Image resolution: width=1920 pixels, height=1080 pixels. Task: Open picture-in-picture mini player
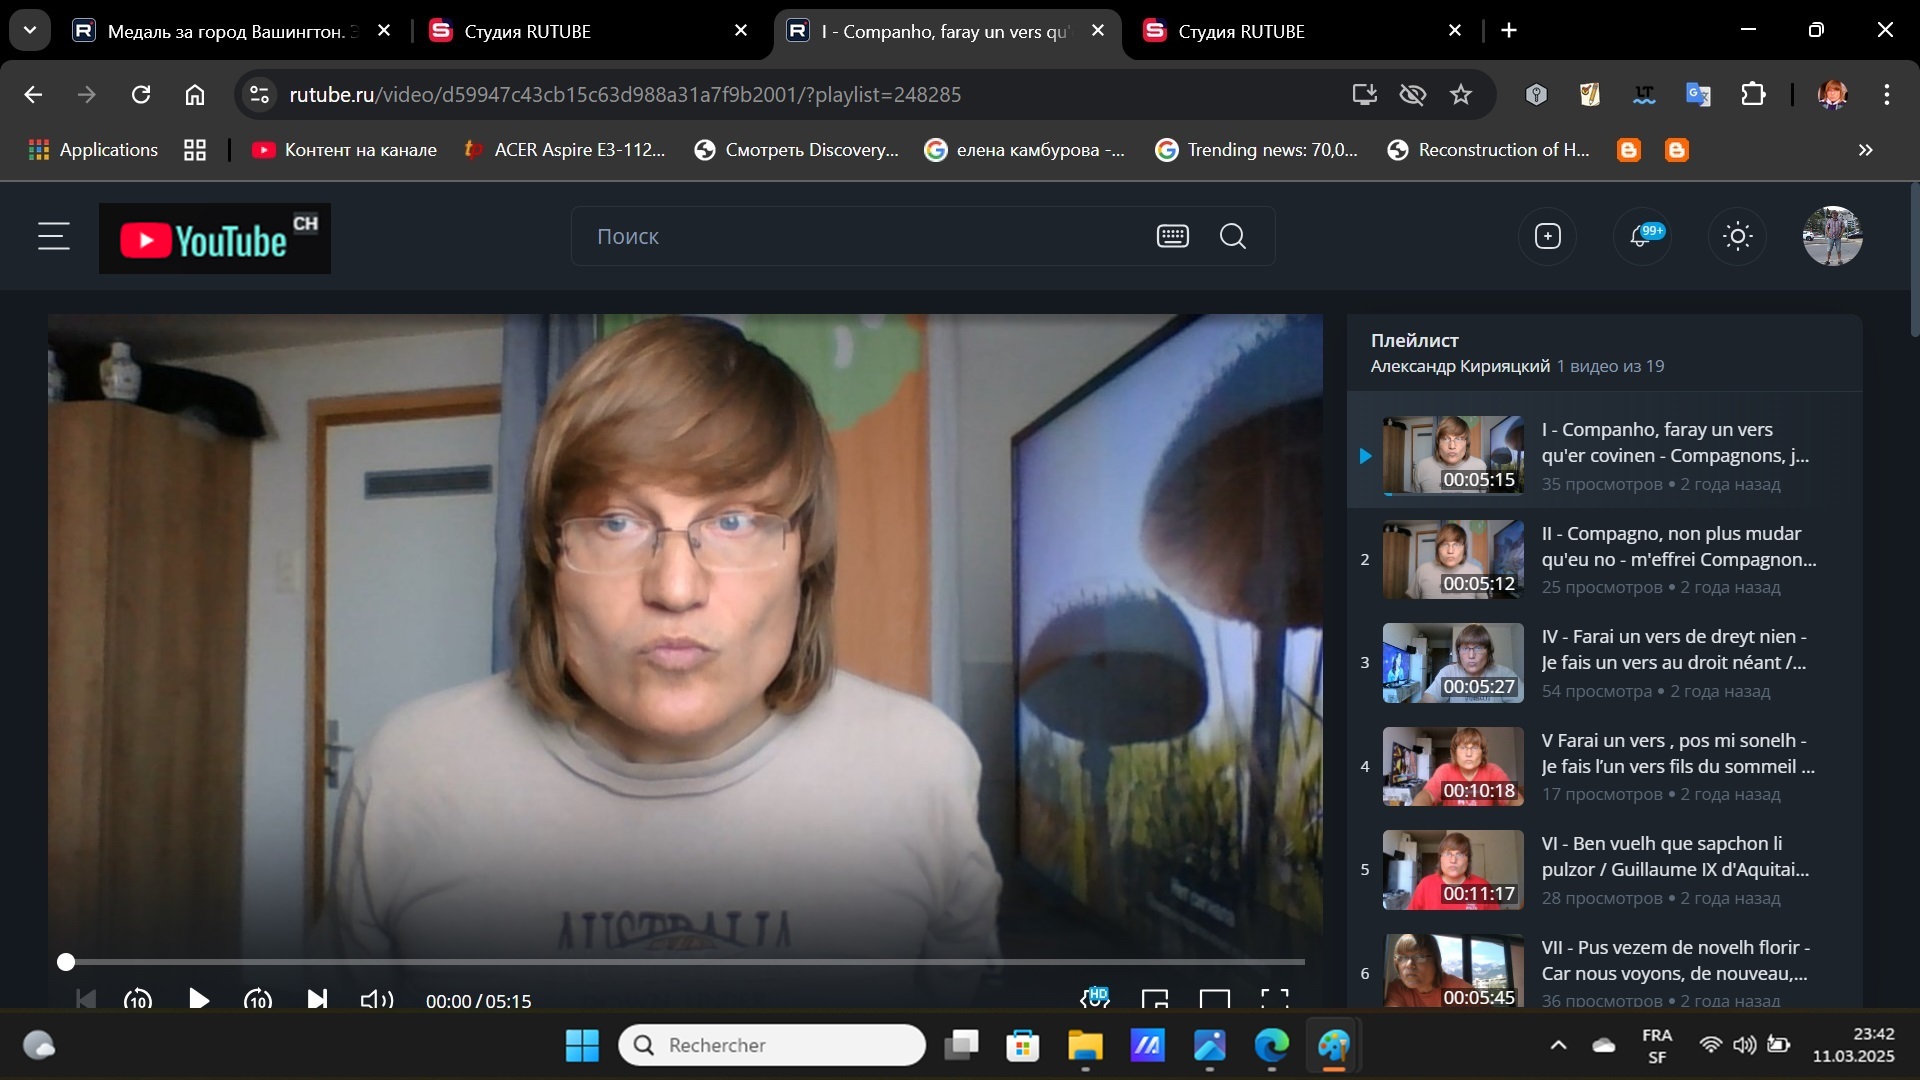(1155, 999)
